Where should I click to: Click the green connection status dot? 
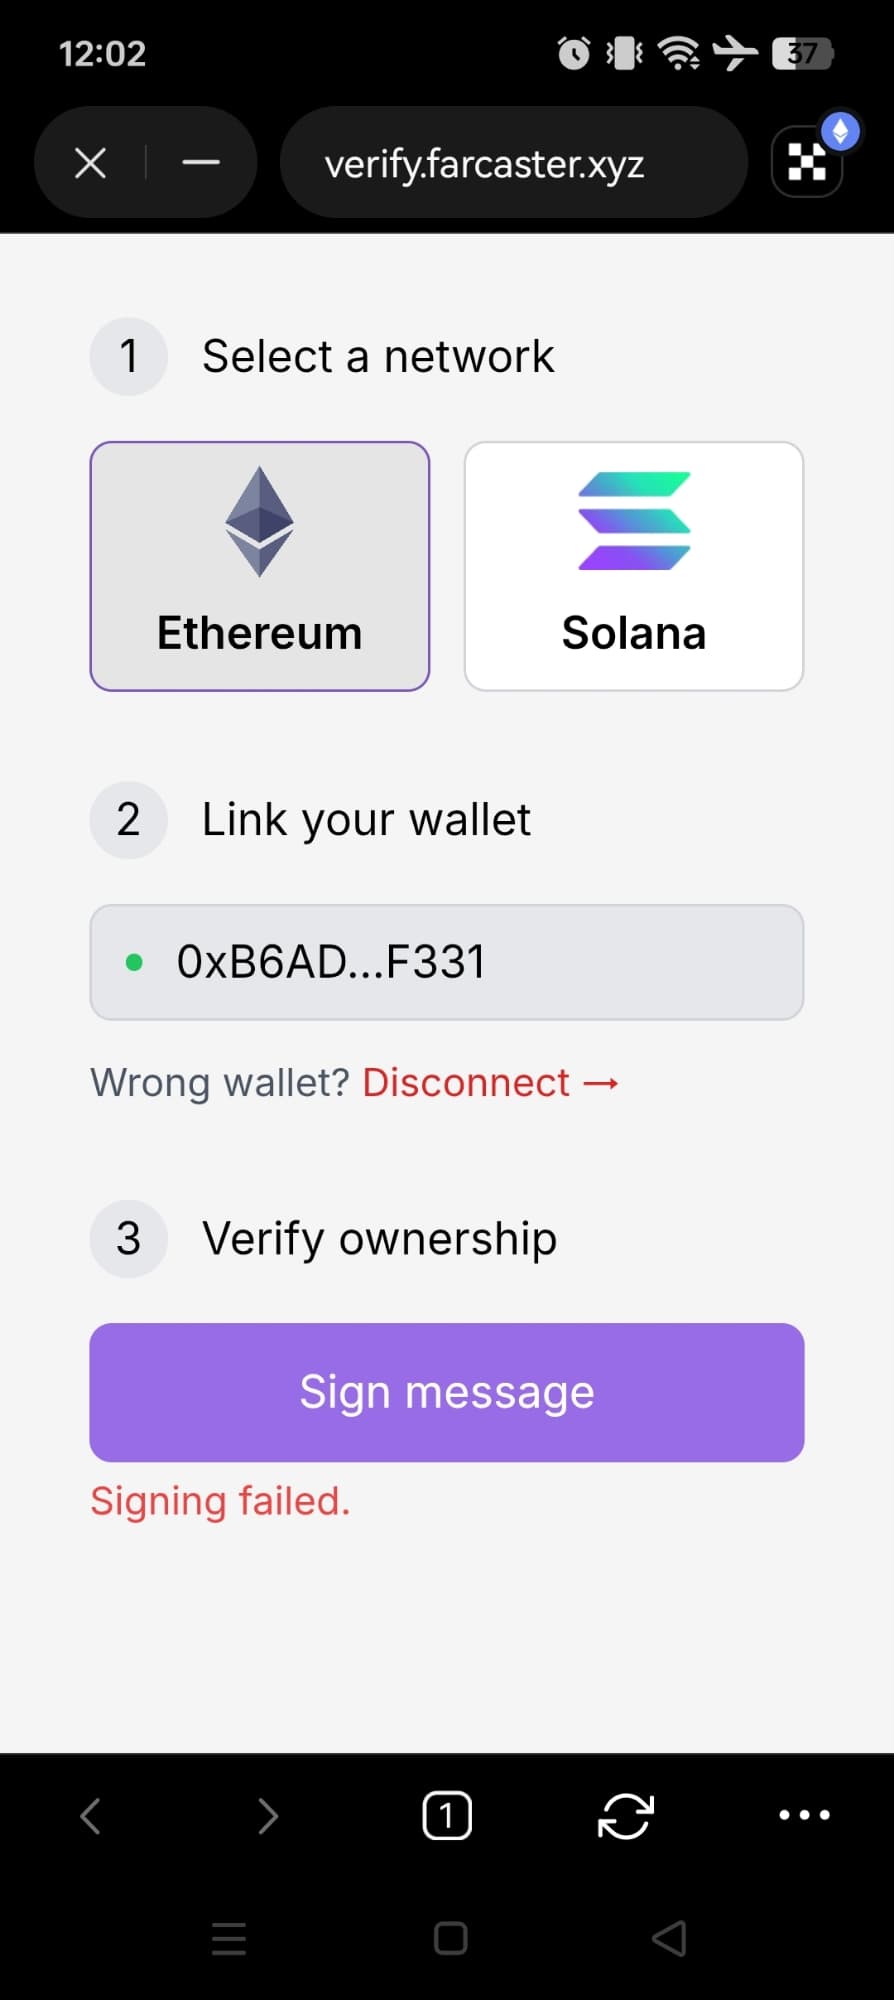(x=134, y=963)
